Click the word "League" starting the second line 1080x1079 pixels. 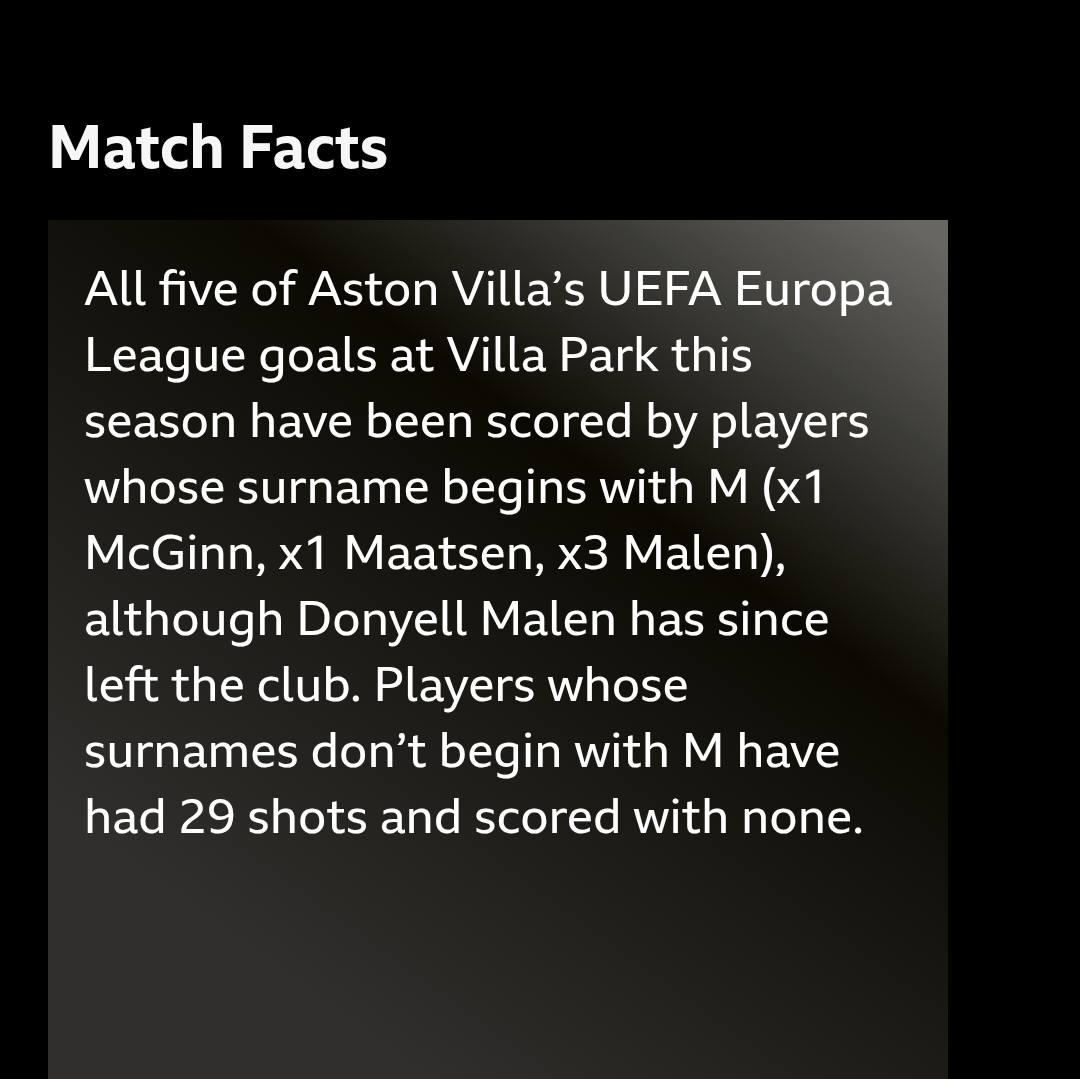[x=165, y=356]
